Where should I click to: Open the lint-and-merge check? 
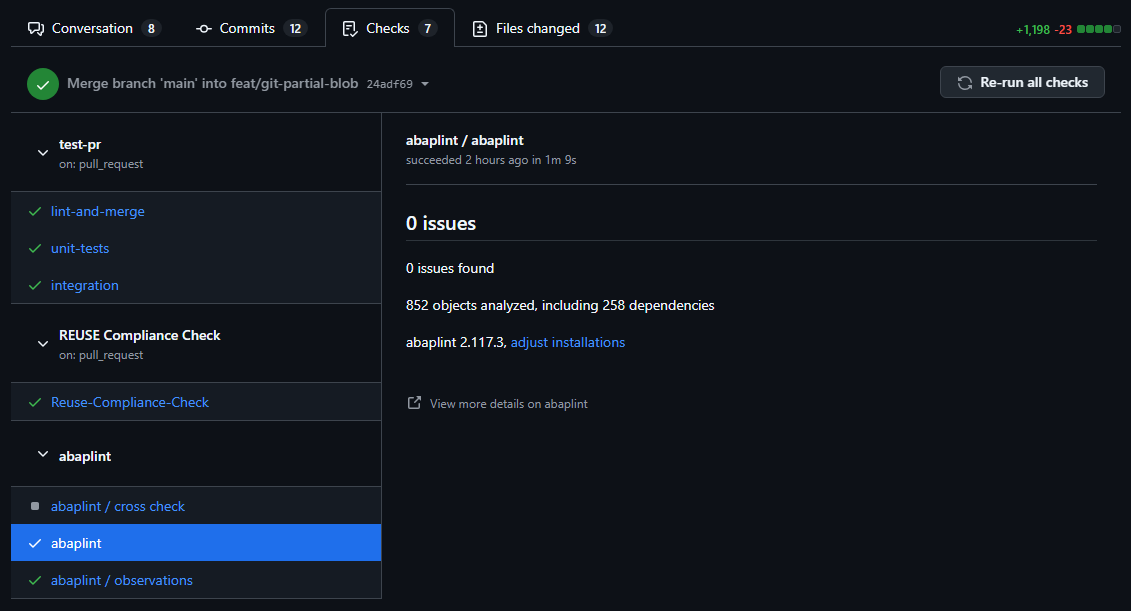(x=97, y=211)
